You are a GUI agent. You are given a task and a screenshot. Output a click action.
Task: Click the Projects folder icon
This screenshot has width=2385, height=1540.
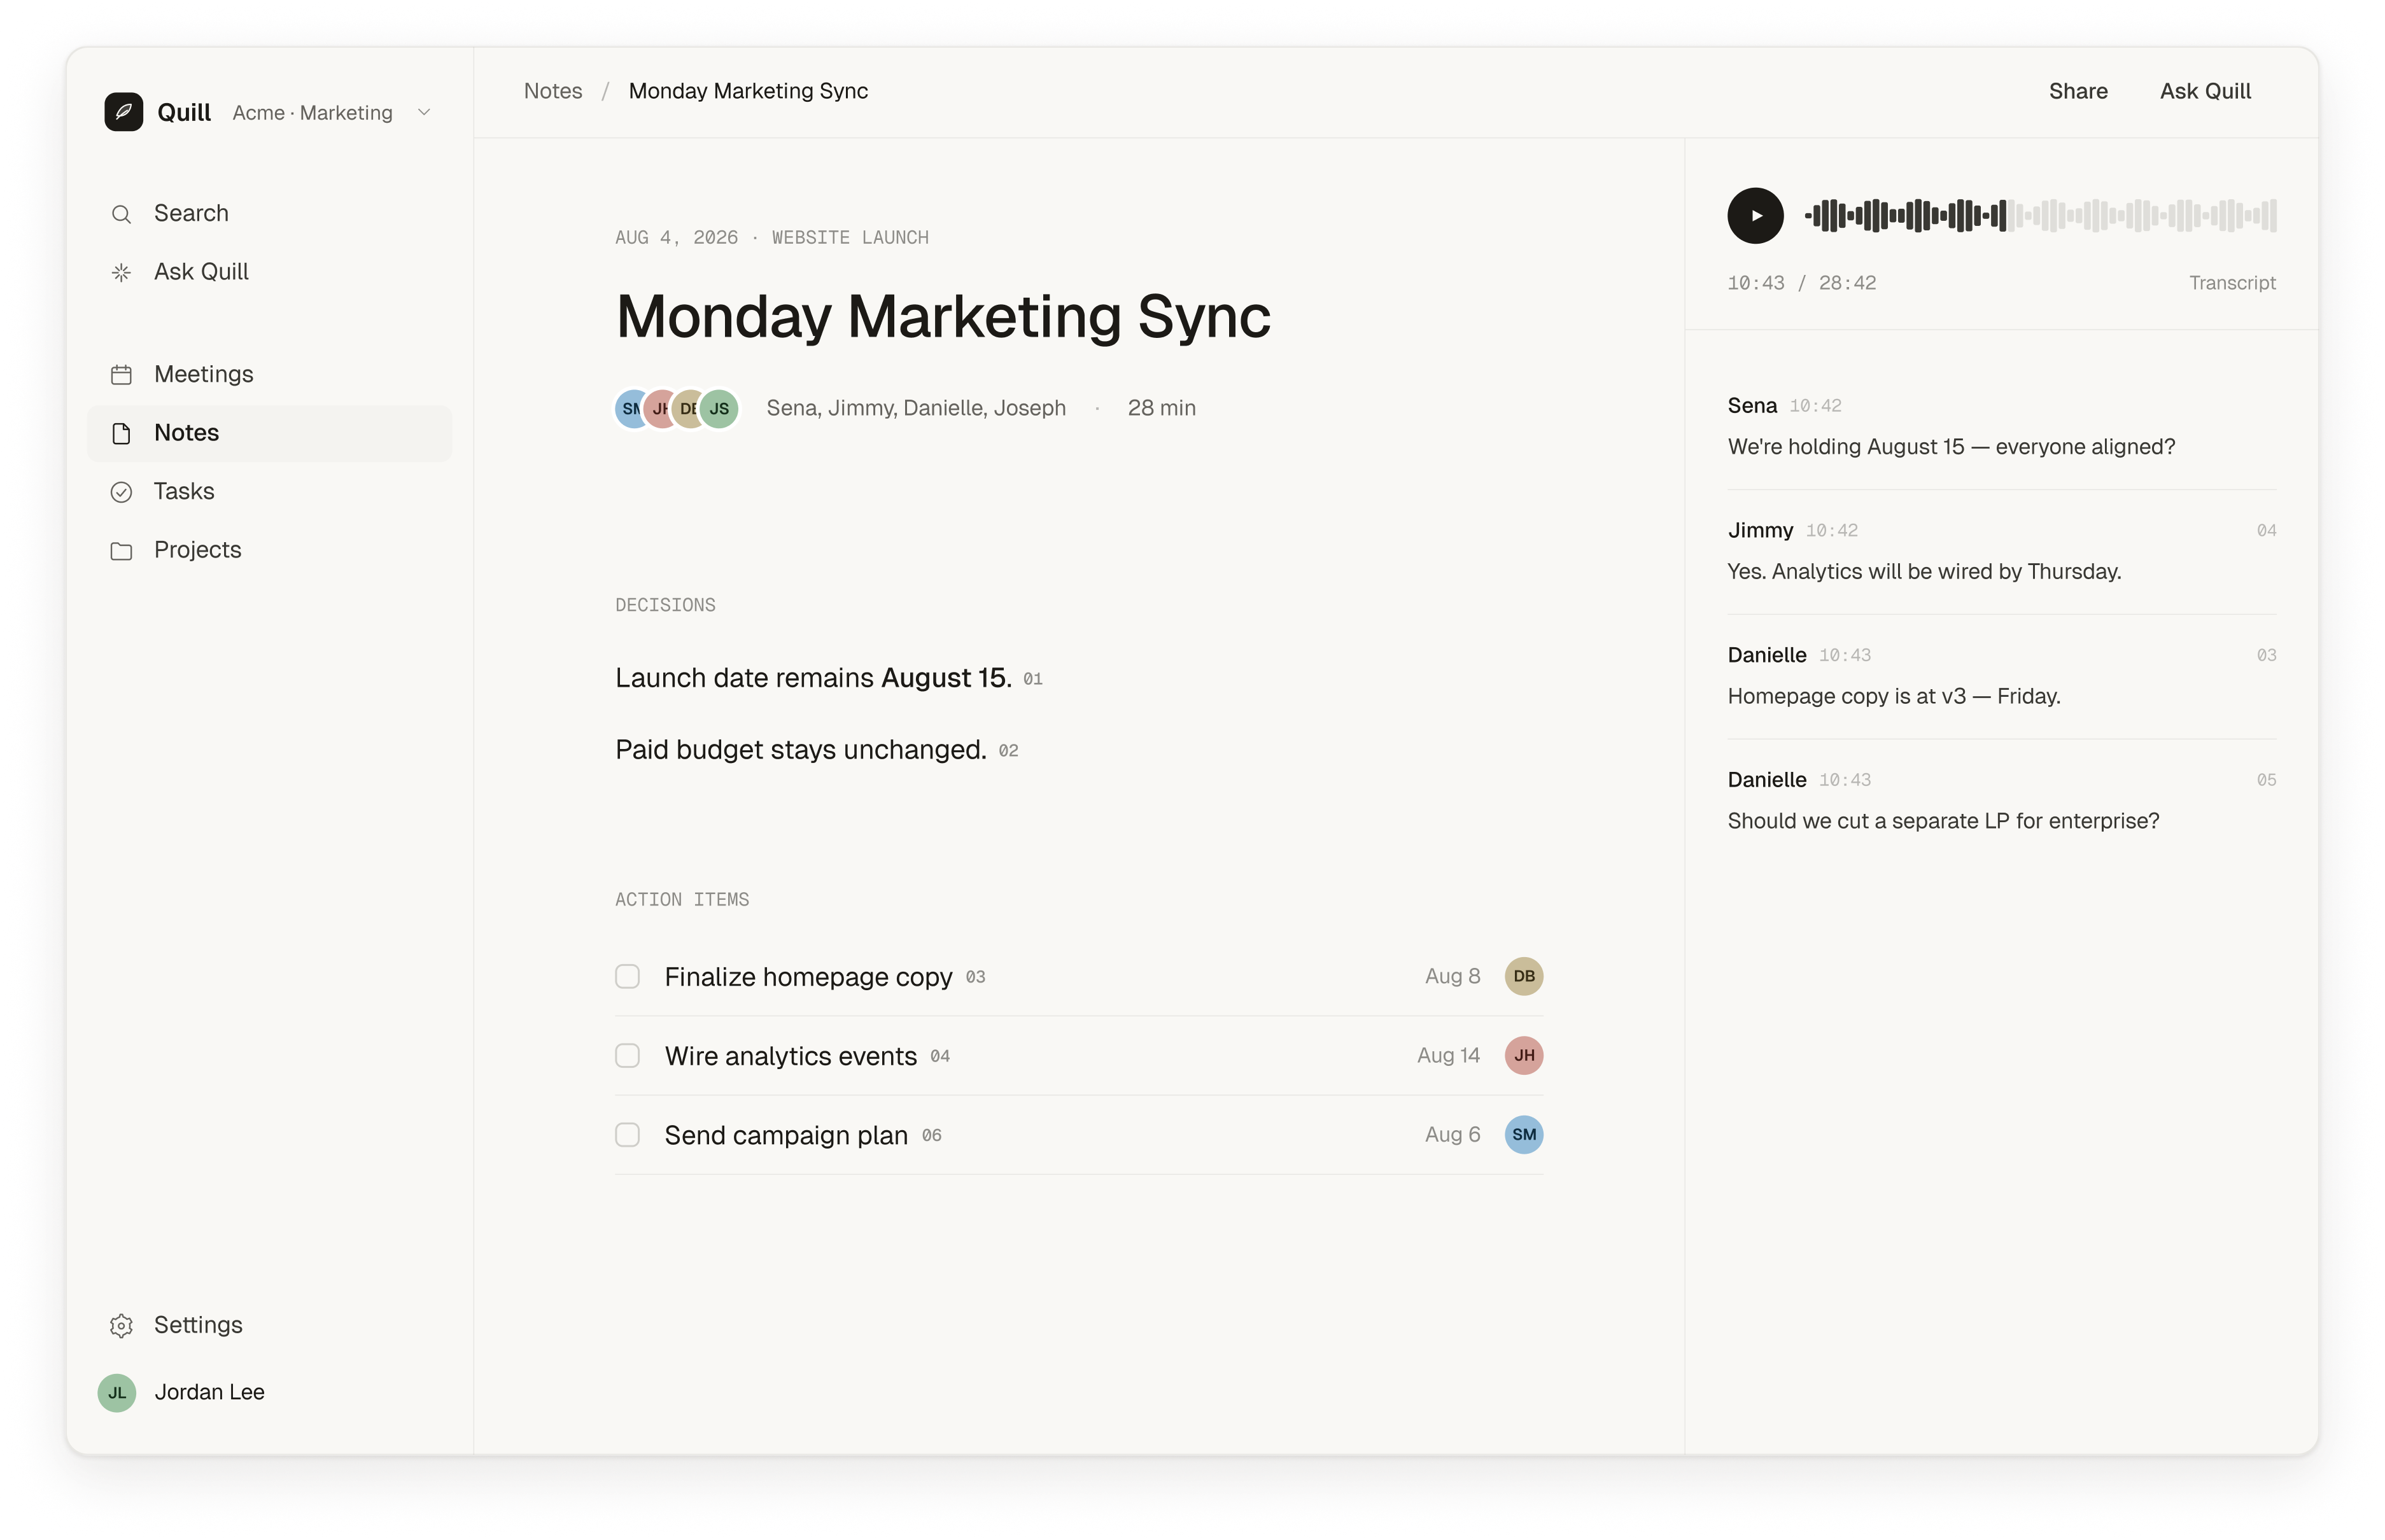point(121,551)
